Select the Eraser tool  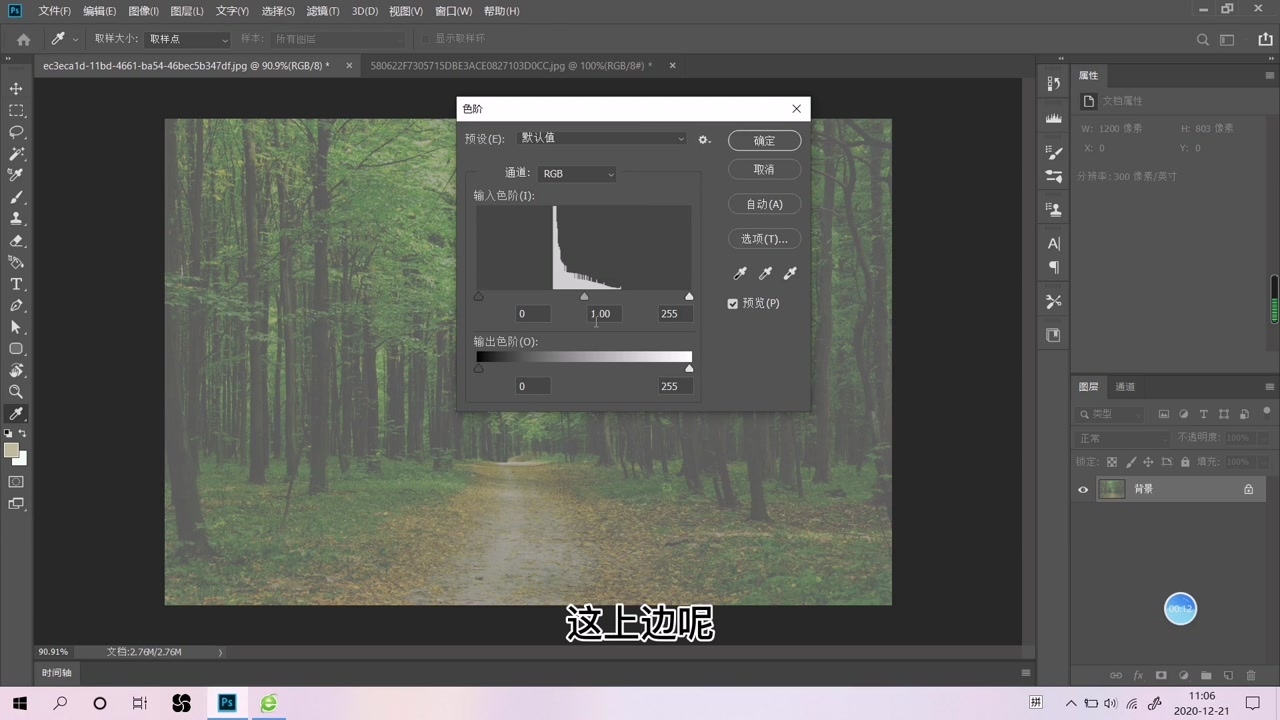[x=16, y=241]
